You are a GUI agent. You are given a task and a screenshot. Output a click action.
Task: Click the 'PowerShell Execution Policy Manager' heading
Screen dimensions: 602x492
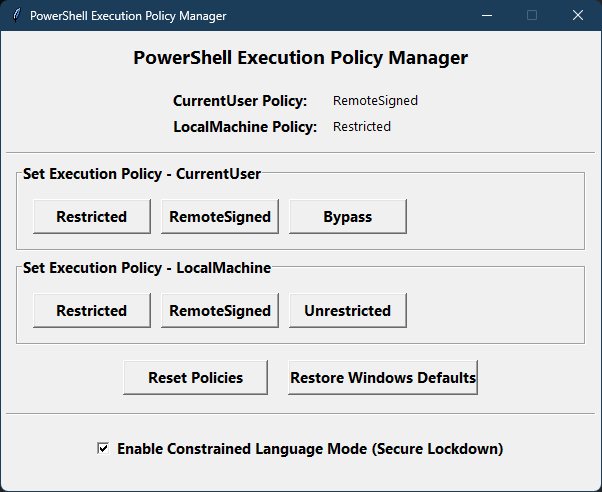click(301, 58)
